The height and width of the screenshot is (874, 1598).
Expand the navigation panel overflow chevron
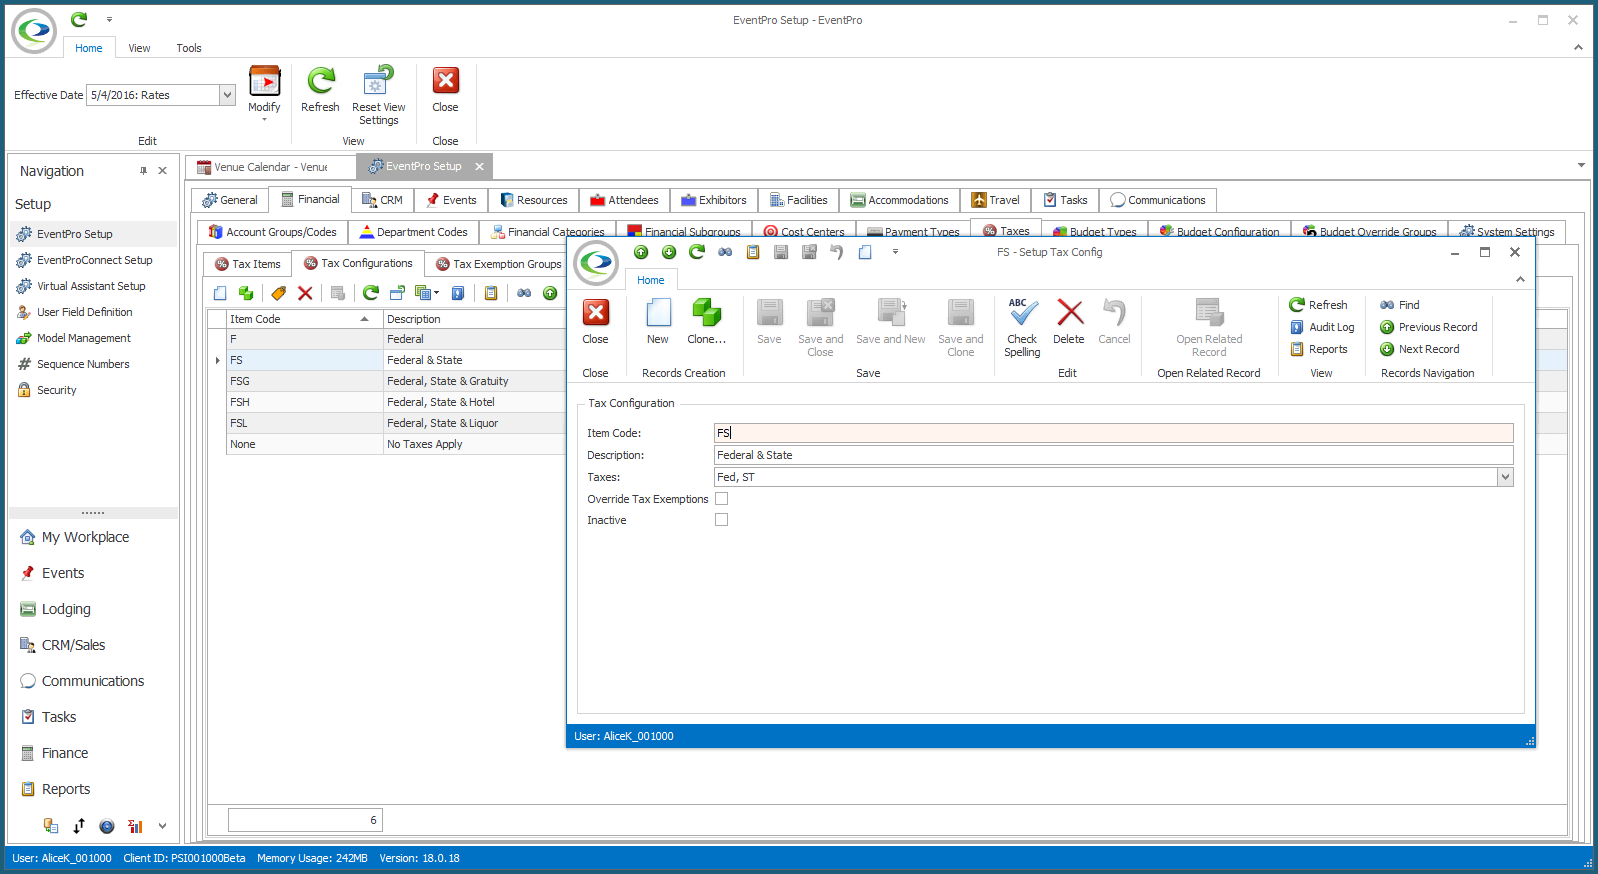point(162,826)
